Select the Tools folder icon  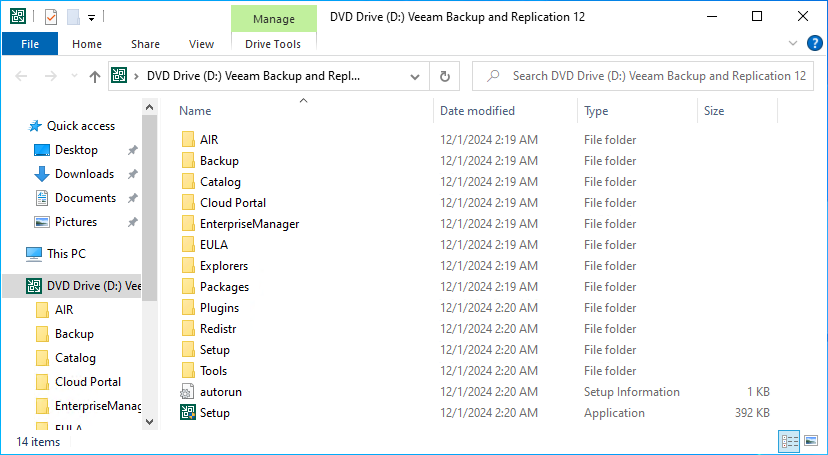pos(188,371)
